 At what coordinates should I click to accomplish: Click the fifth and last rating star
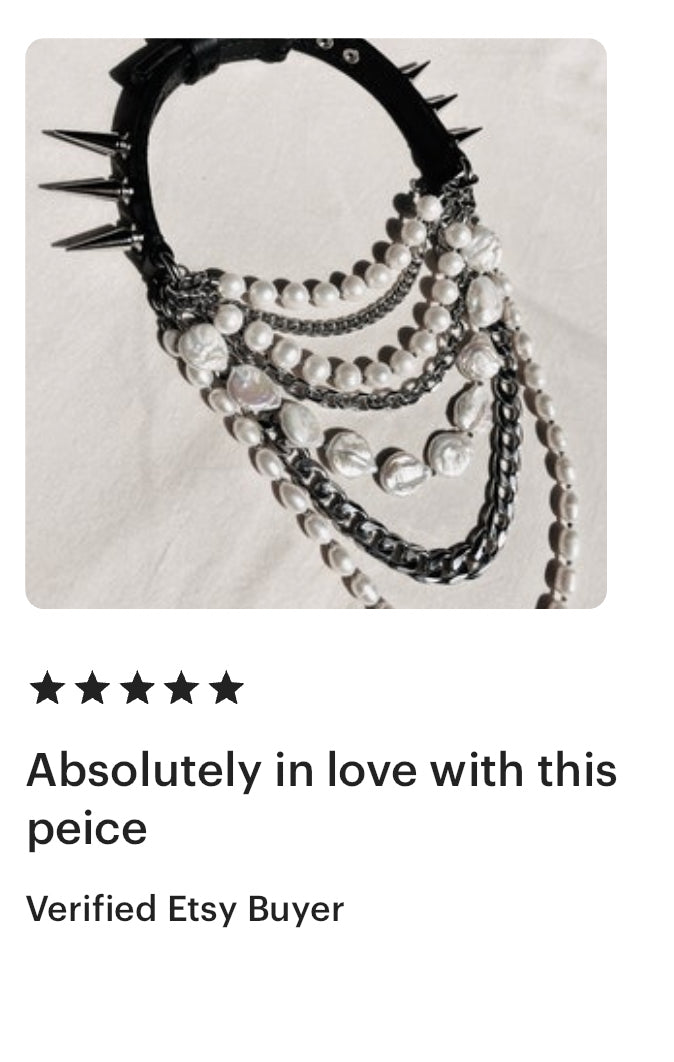(x=226, y=688)
